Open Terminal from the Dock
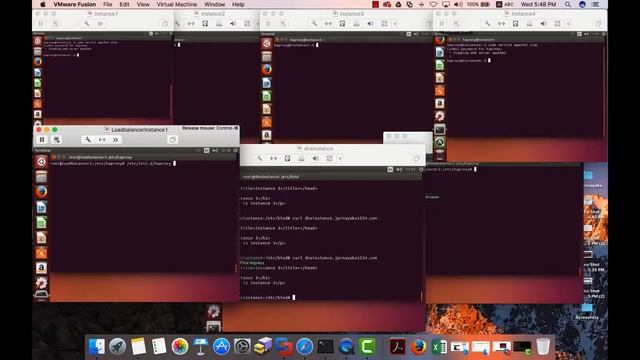640x360 pixels. 325,347
